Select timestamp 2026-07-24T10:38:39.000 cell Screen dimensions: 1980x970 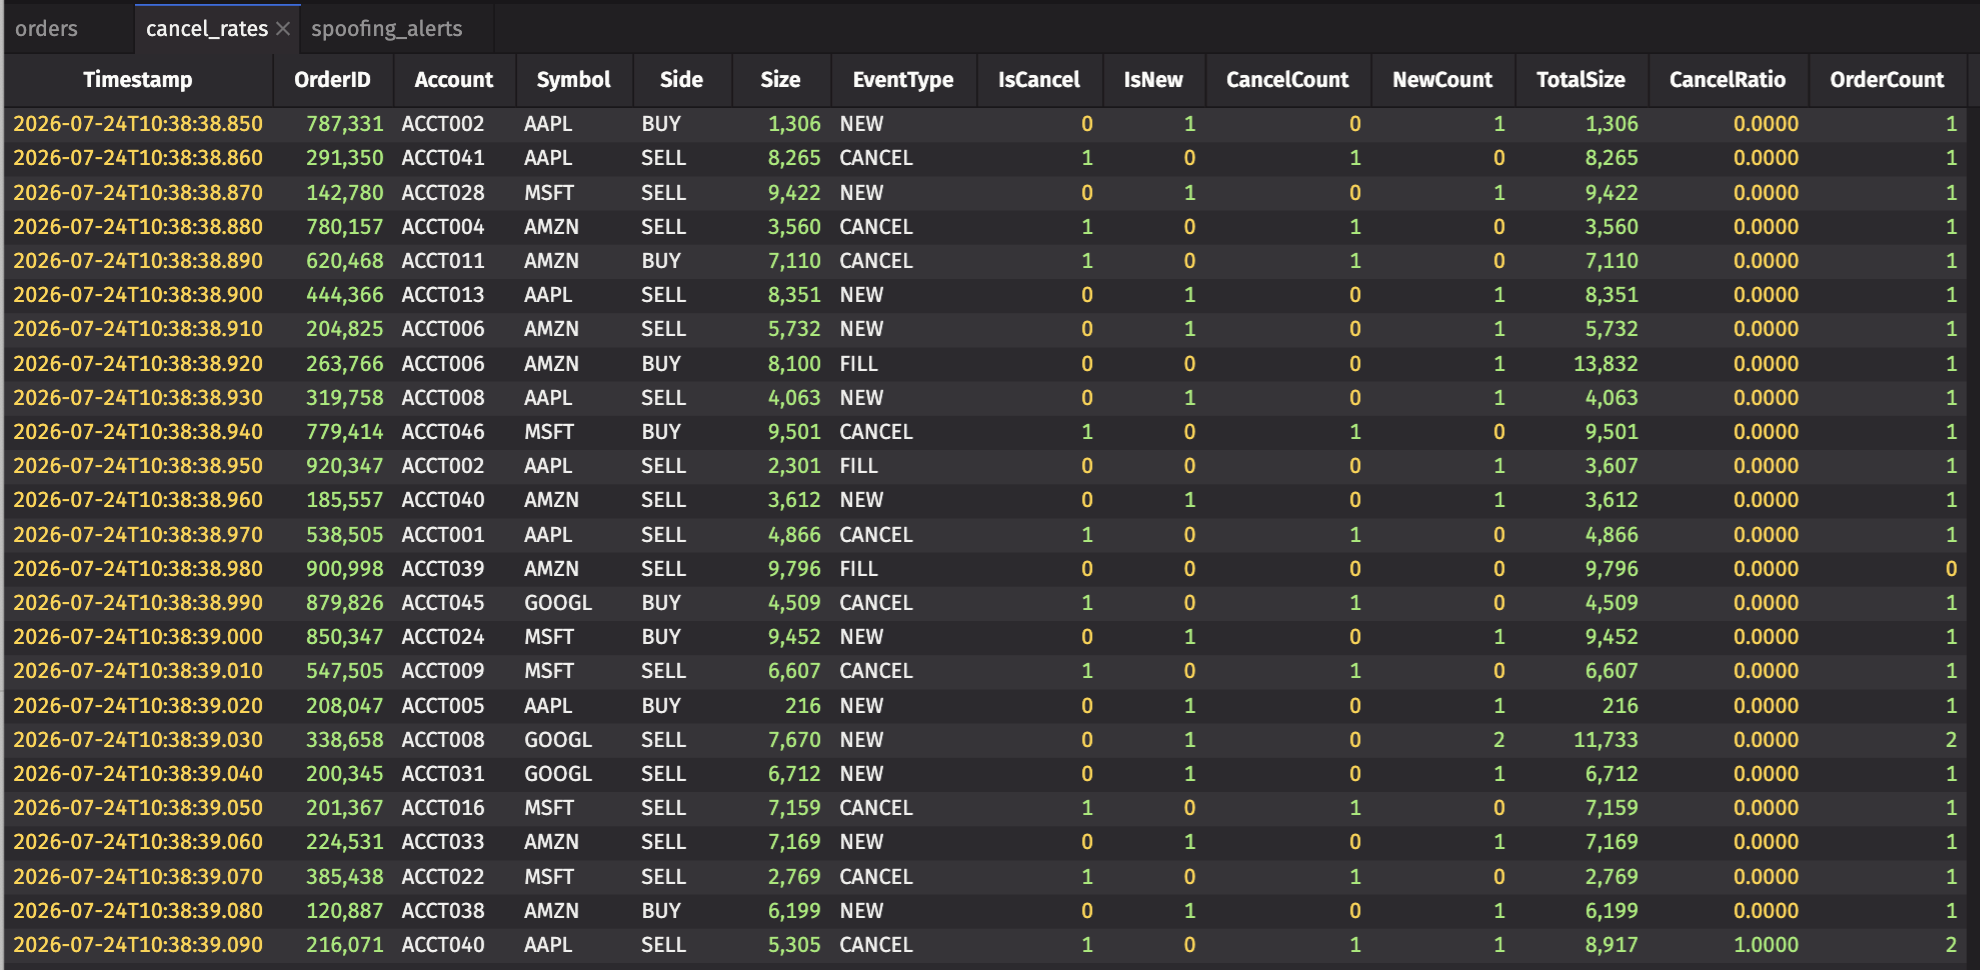pyautogui.click(x=138, y=637)
